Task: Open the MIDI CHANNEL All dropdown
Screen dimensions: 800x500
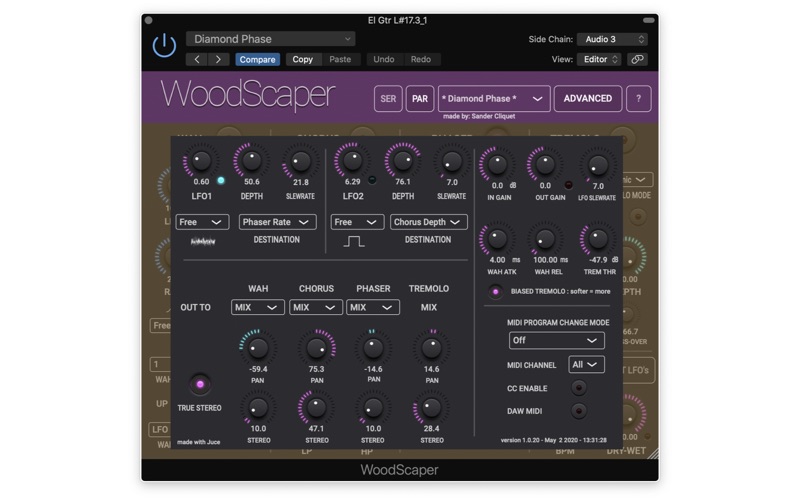Action: click(x=586, y=364)
